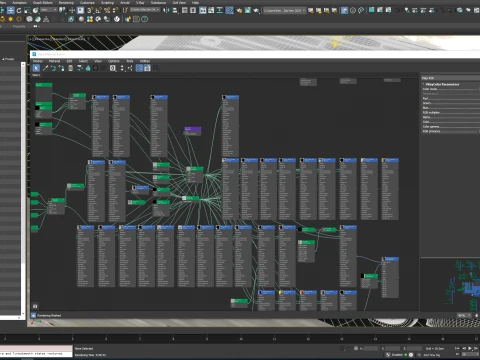
Task: Open the viewport [+] menu label
Action: coord(30,39)
